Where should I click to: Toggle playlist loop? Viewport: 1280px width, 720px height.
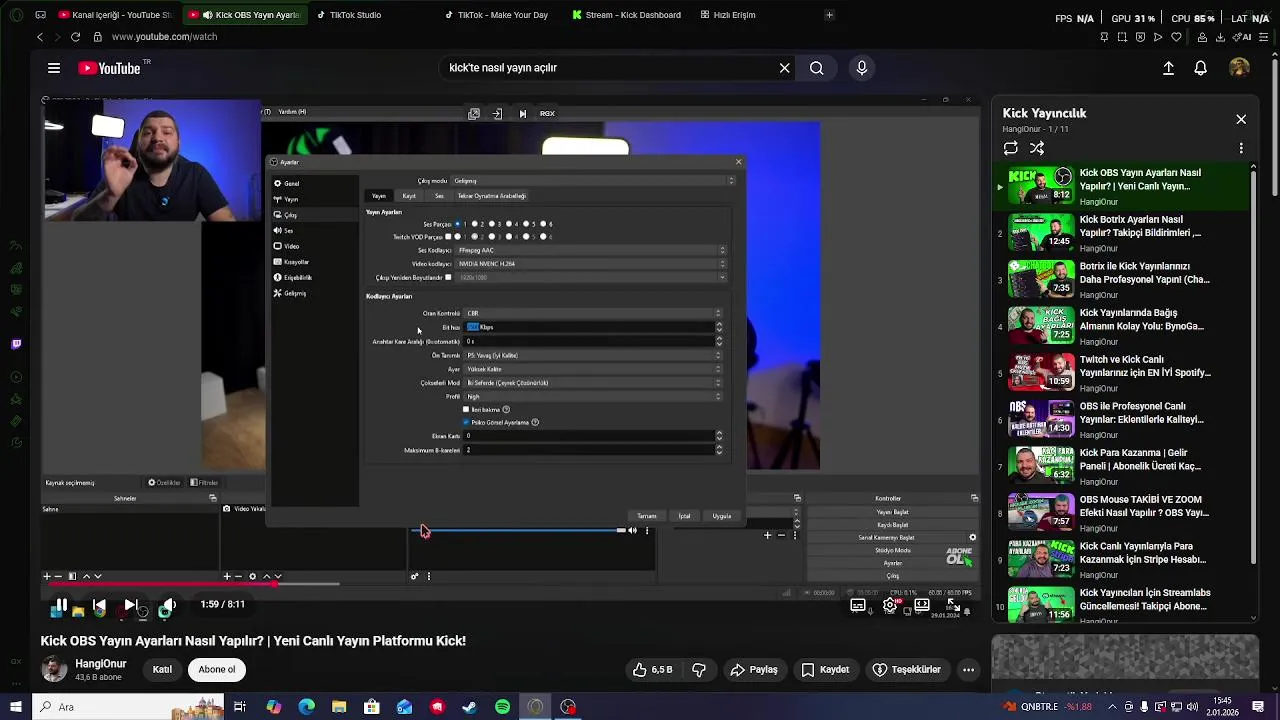point(1011,148)
